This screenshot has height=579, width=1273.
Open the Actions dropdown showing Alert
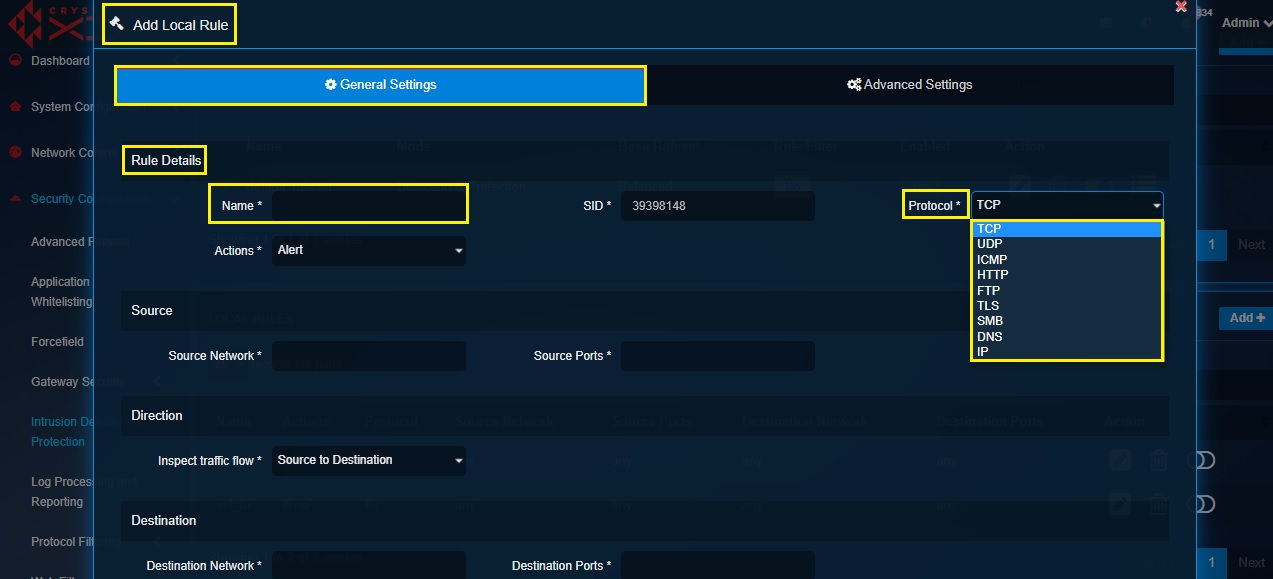click(x=369, y=250)
